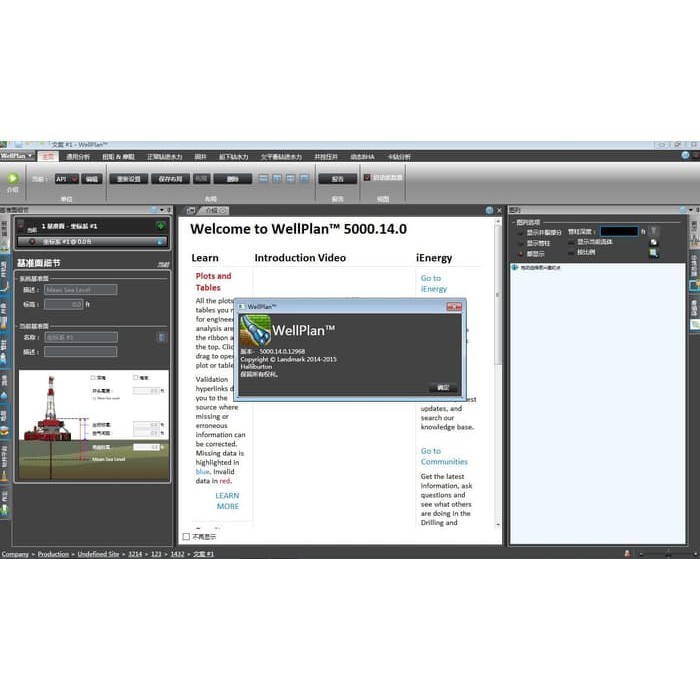700x700 pixels.
Task: Tick the second checkbox above rig diagram fields
Action: point(135,378)
